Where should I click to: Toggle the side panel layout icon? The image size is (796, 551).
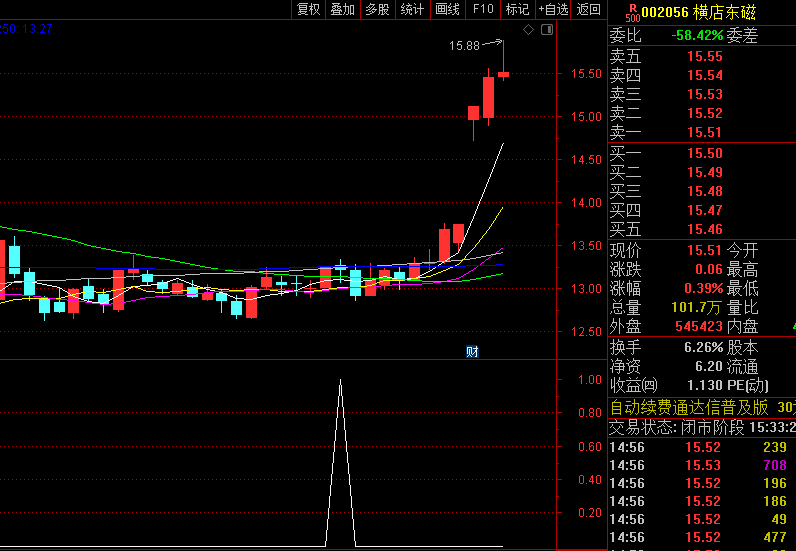tap(547, 30)
